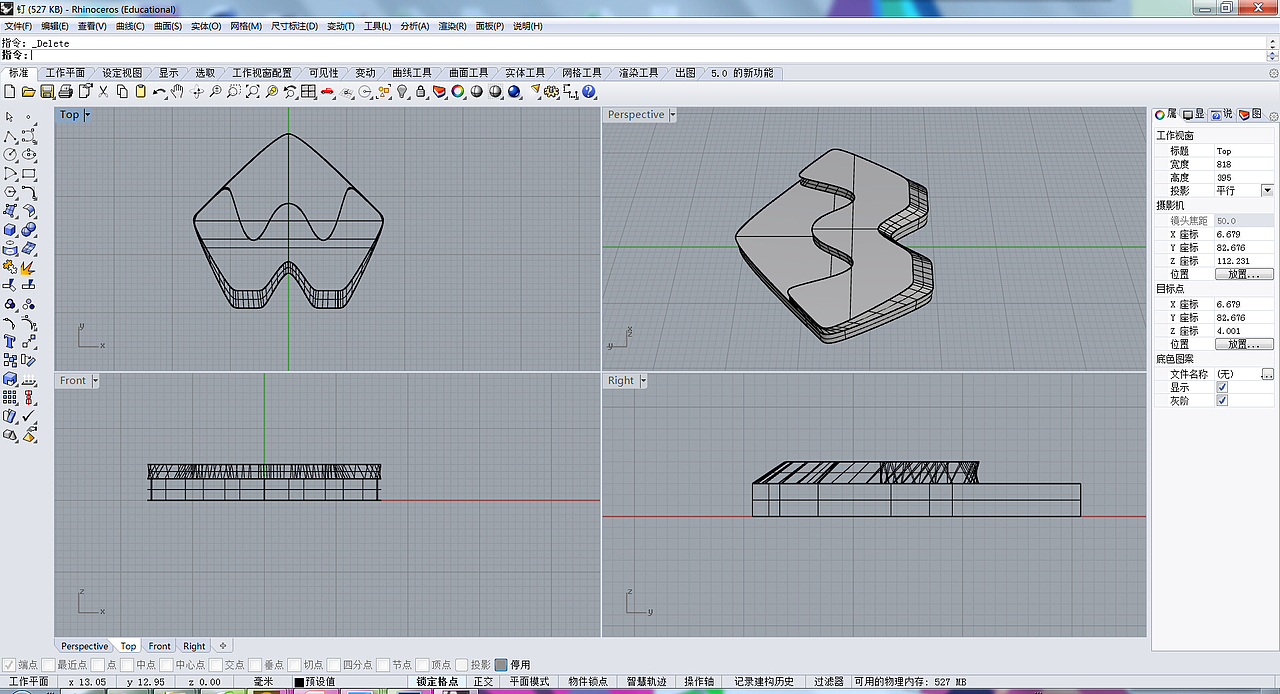Open the 曲面(S) menu
The height and width of the screenshot is (694, 1280).
168,26
